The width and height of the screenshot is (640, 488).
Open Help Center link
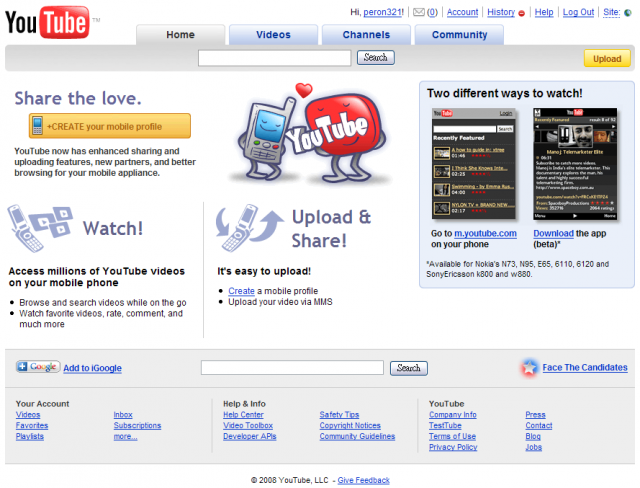[x=243, y=415]
